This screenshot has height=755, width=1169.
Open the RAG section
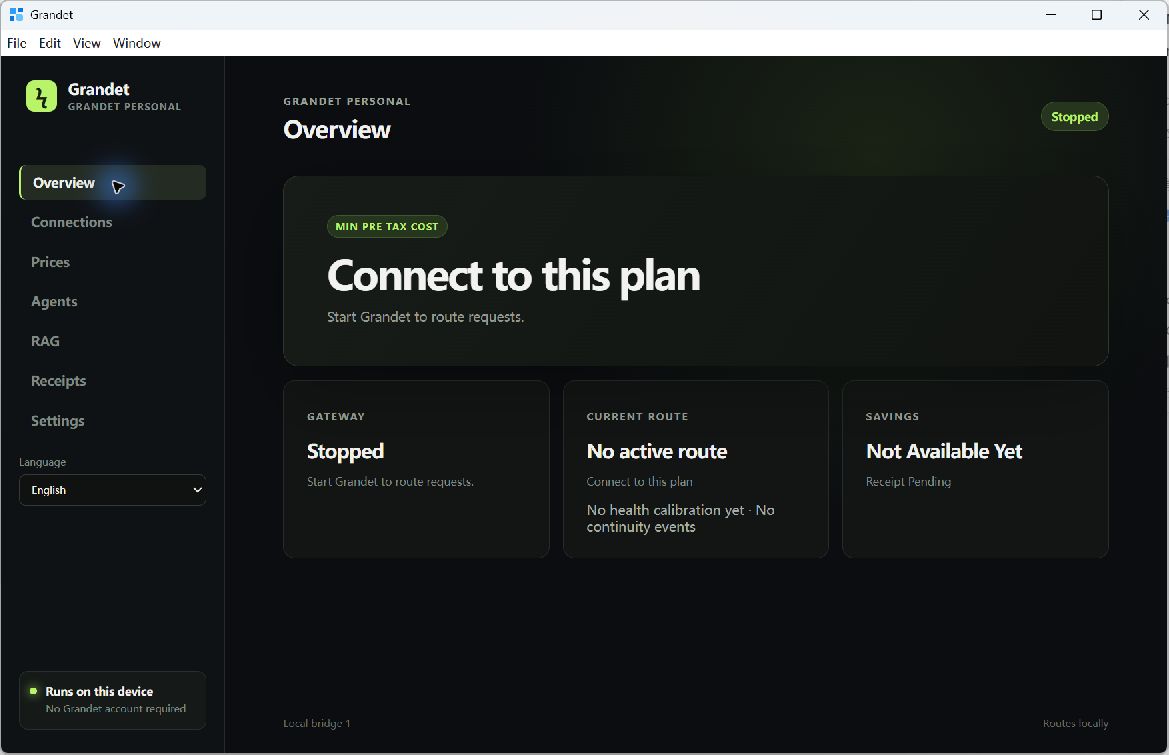click(x=45, y=341)
